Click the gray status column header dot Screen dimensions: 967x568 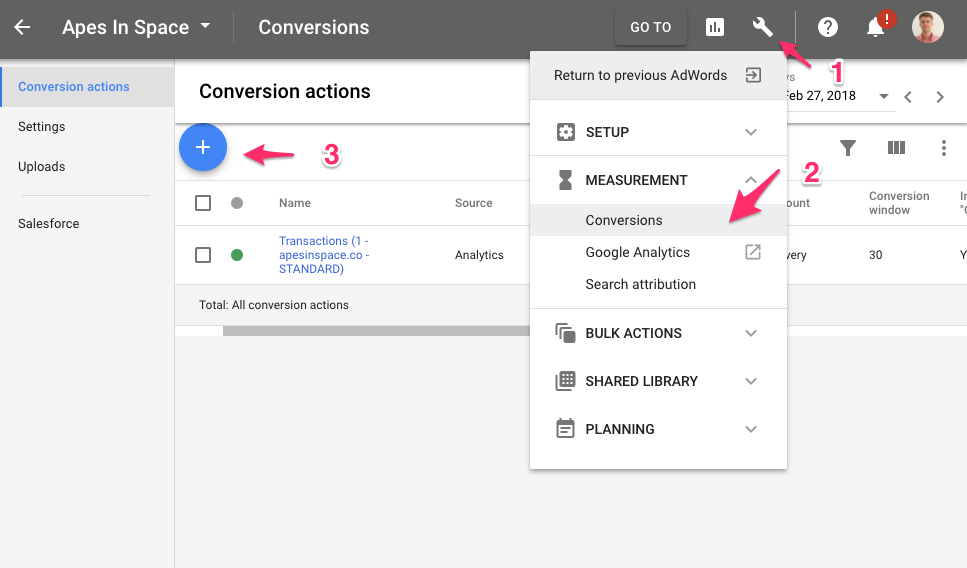[x=237, y=203]
